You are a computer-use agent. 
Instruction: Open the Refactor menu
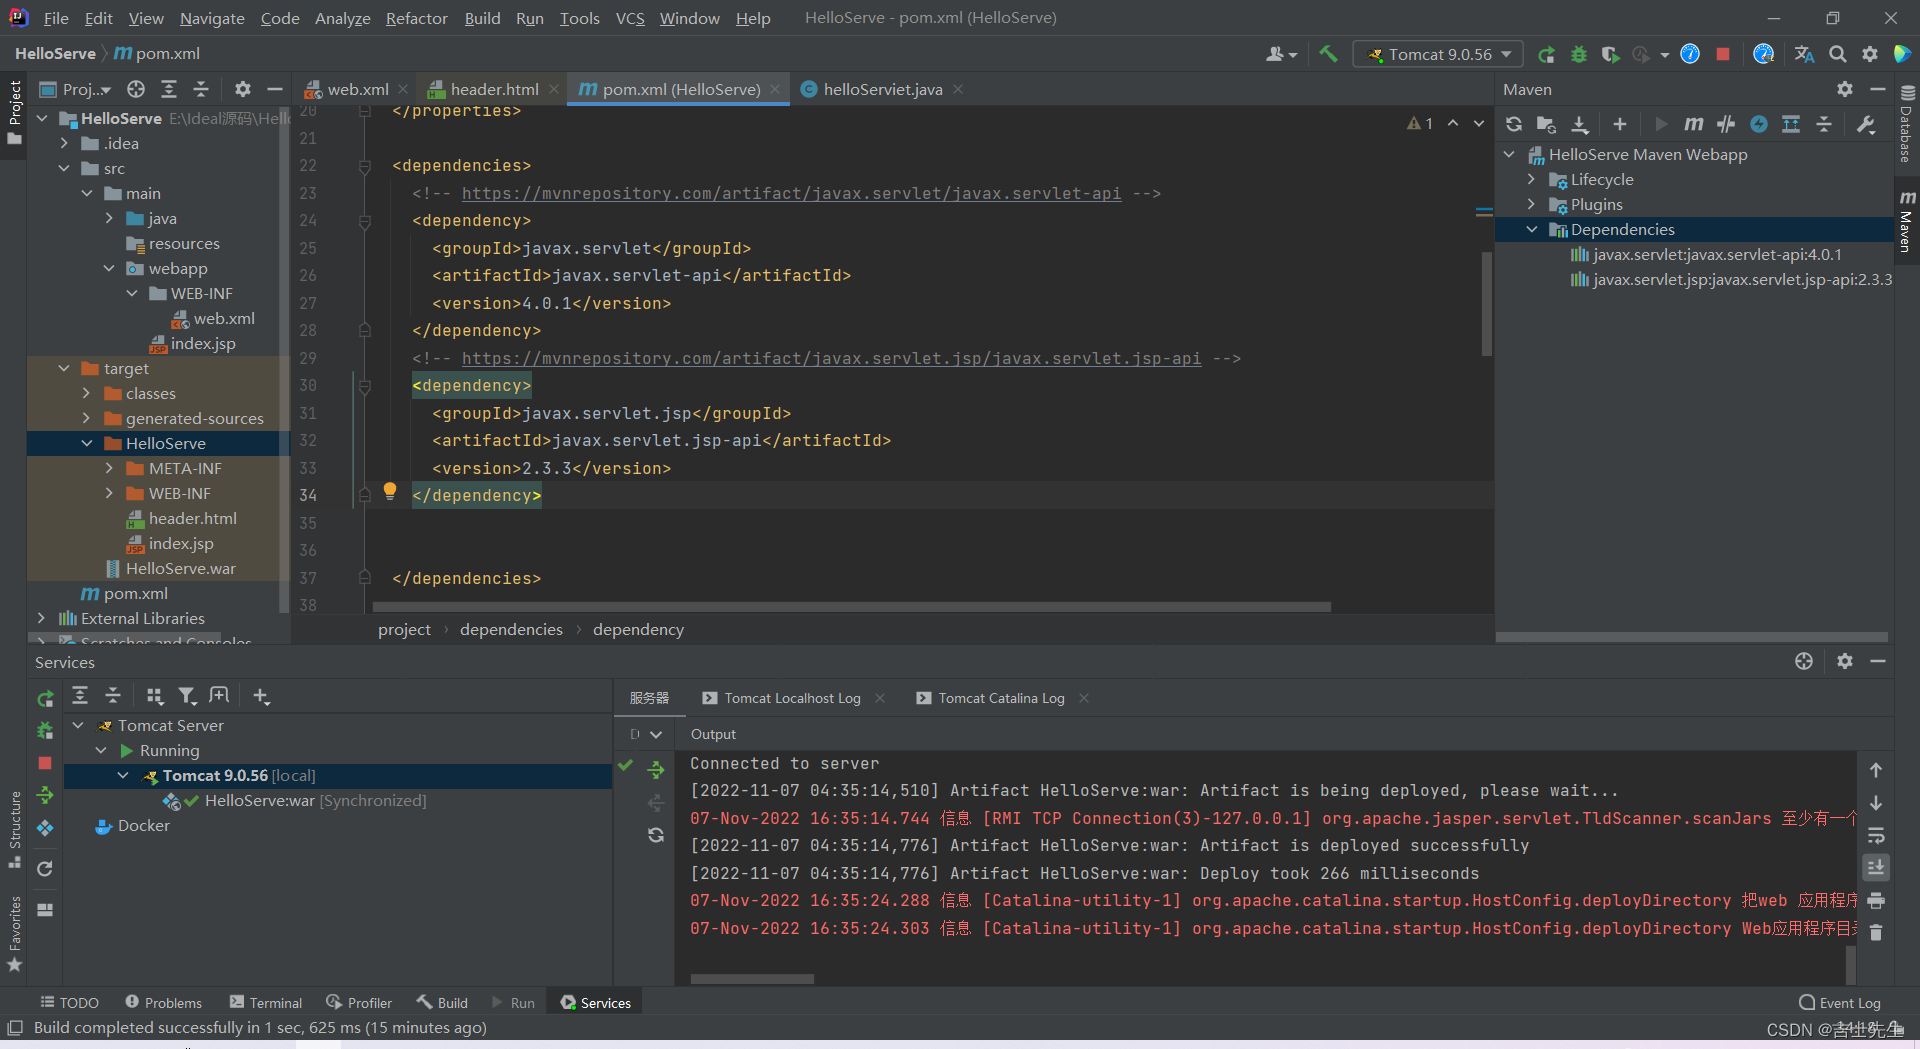pos(416,18)
